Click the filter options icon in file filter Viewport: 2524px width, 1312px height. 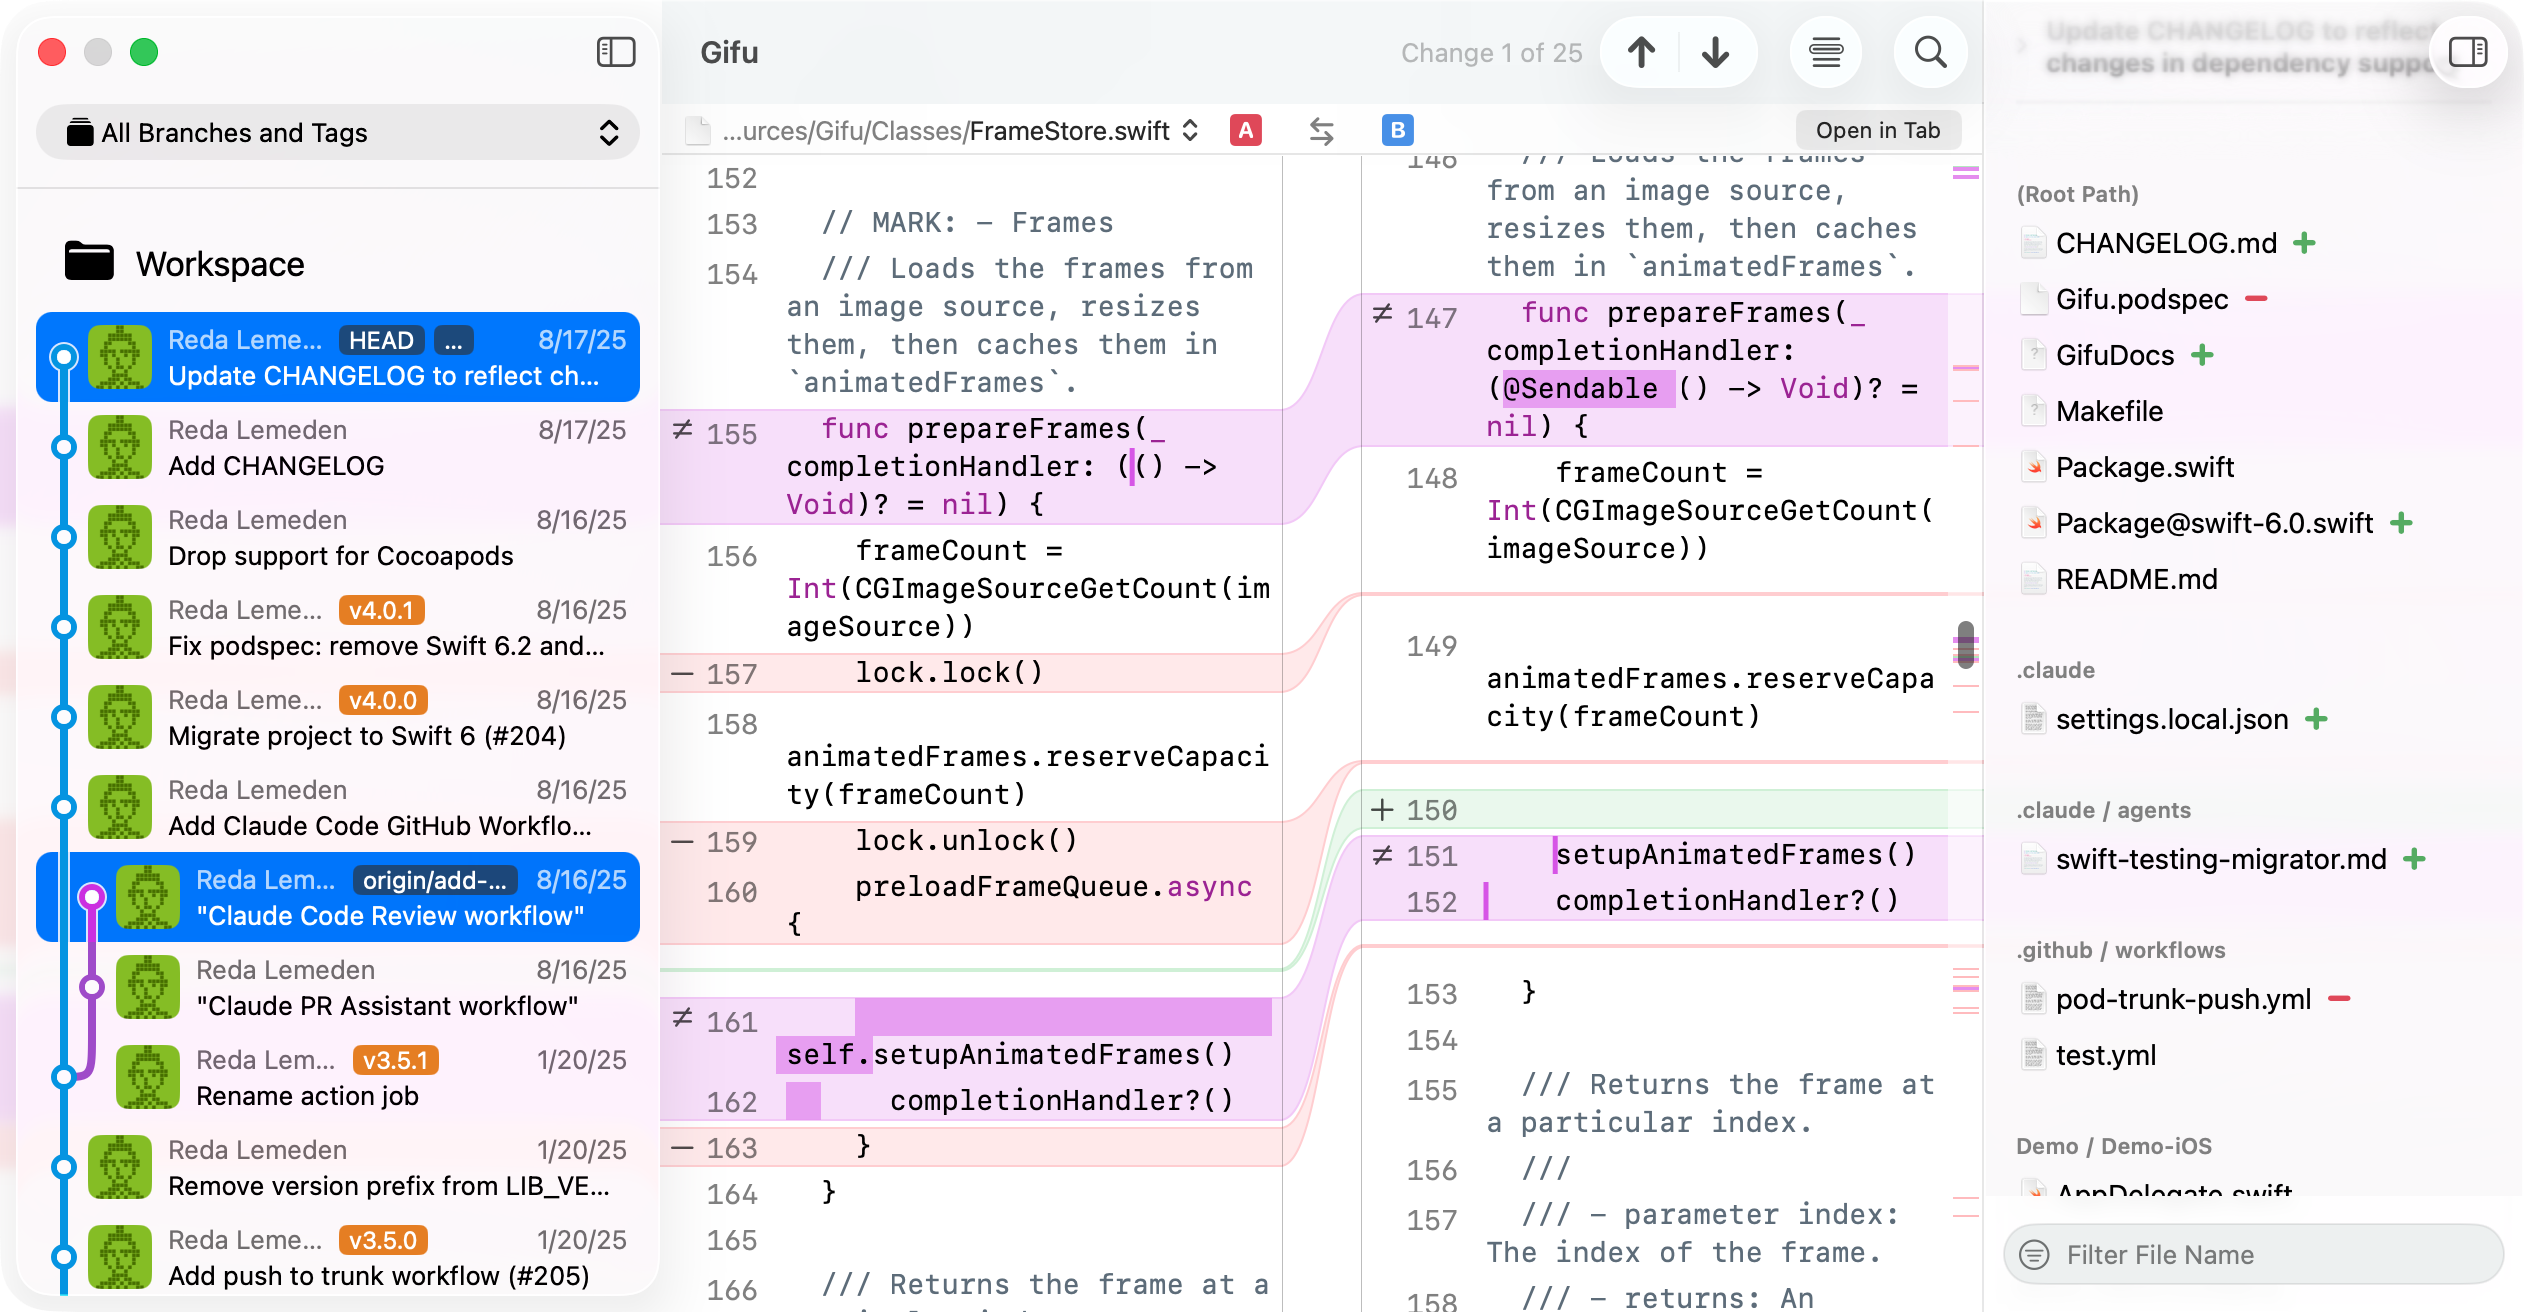(x=2034, y=1254)
